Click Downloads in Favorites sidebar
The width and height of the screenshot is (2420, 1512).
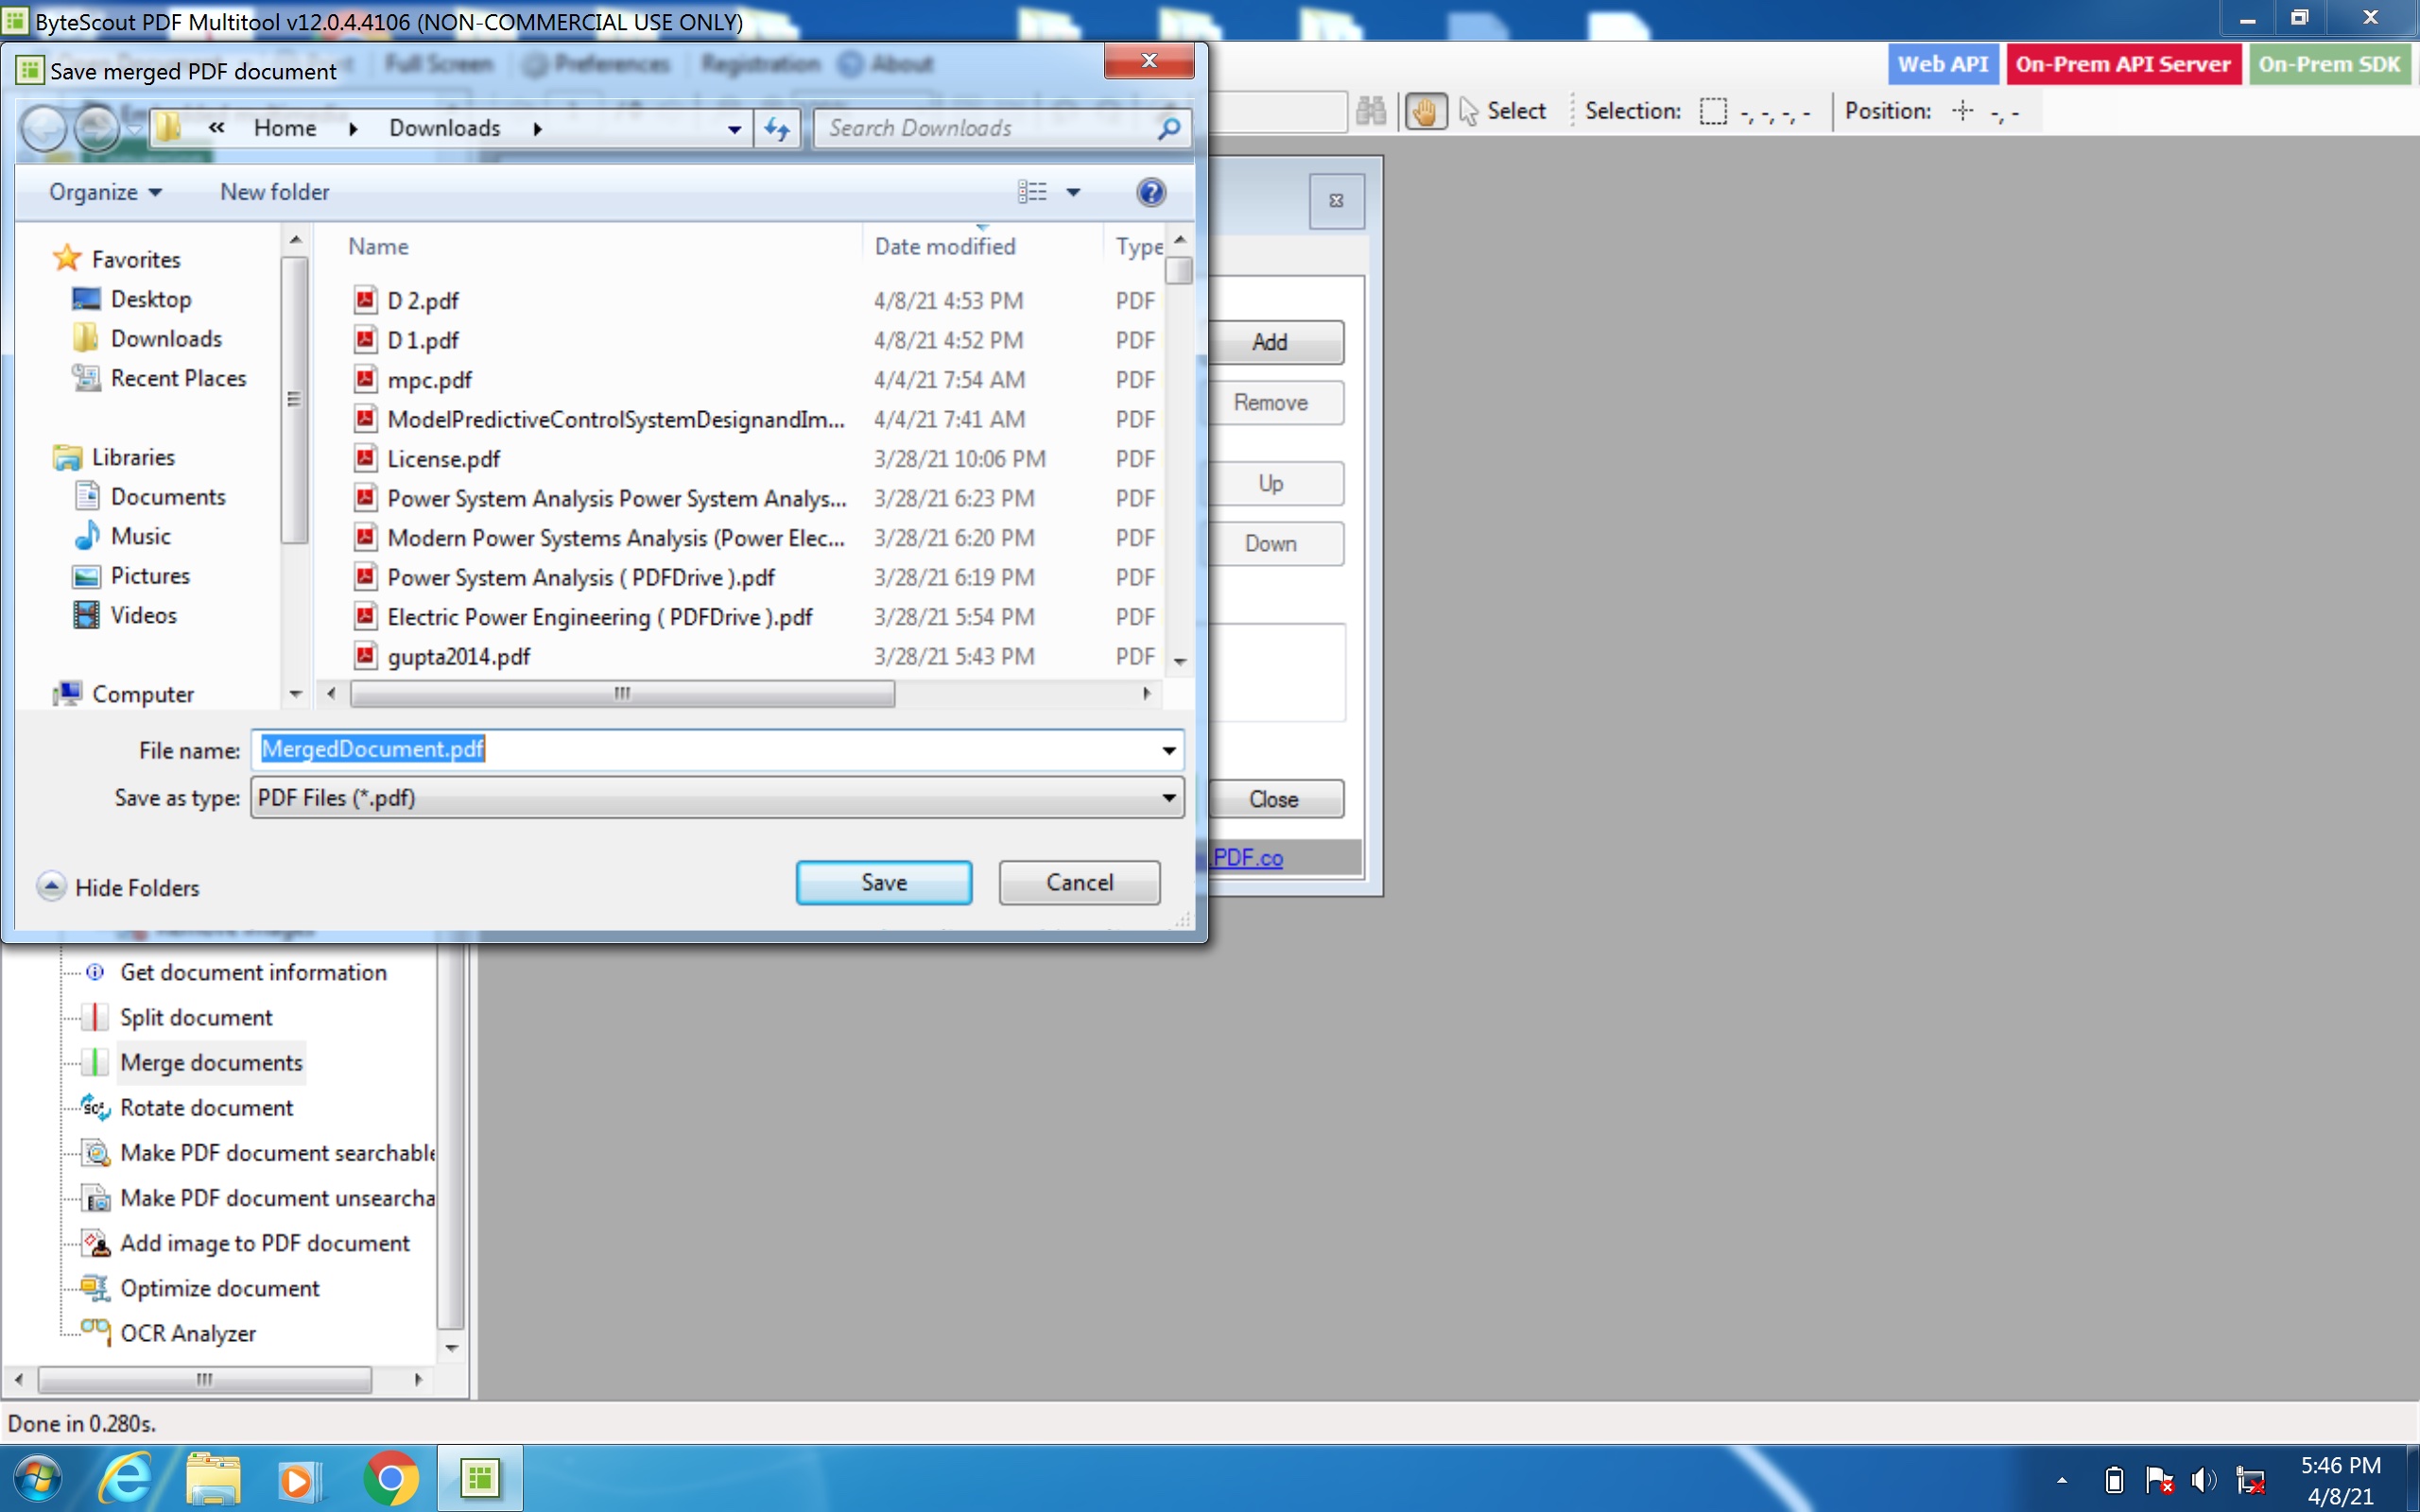pyautogui.click(x=164, y=338)
